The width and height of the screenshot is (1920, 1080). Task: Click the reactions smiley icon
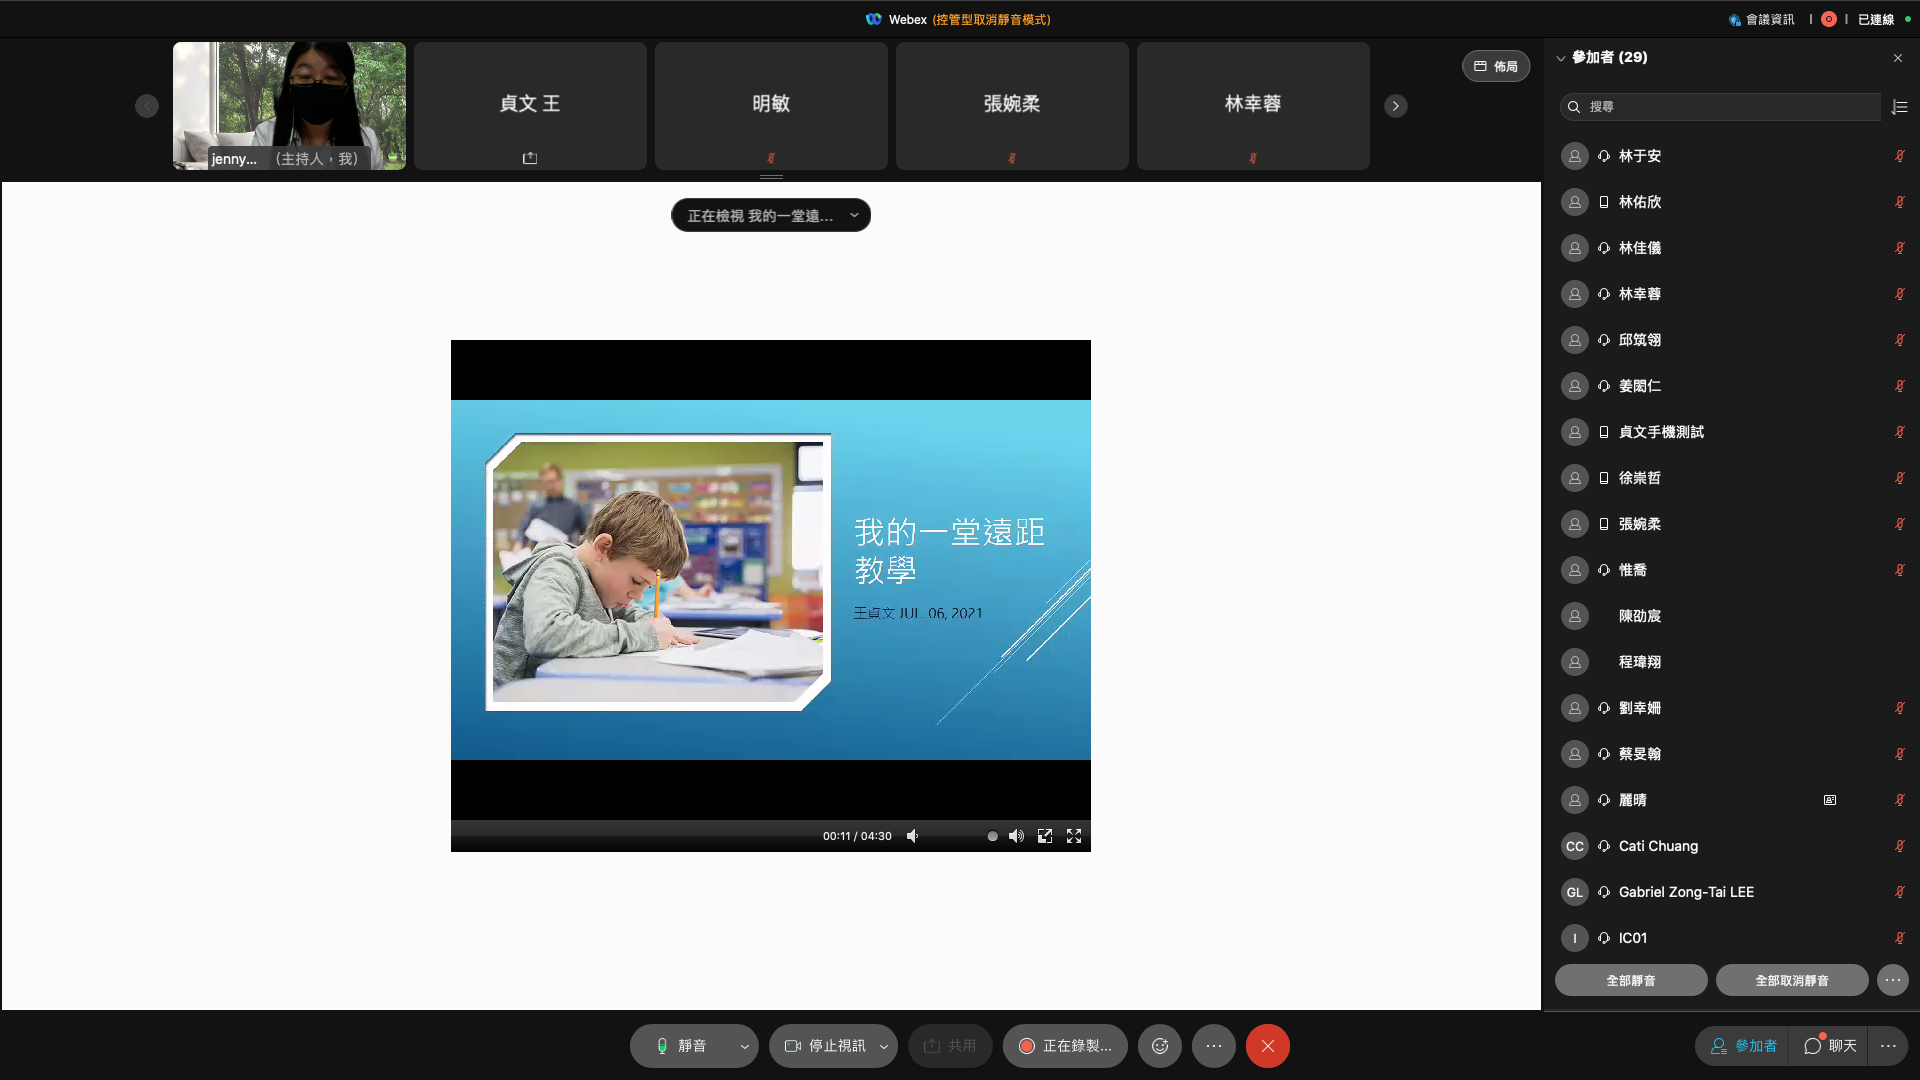1160,1046
